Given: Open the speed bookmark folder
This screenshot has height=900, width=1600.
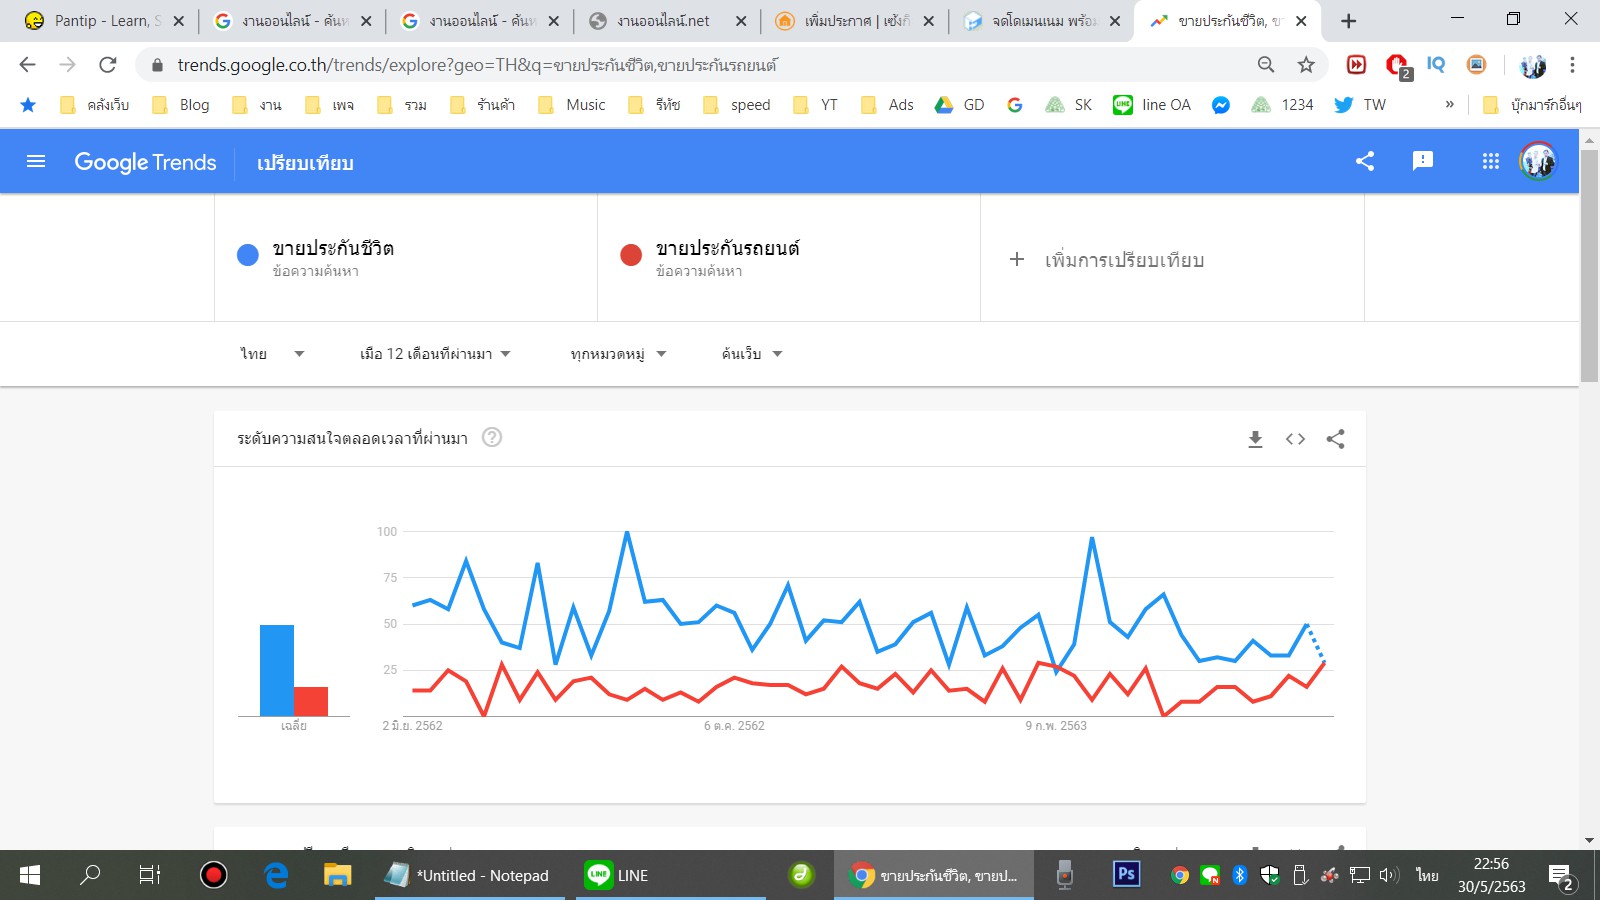Looking at the screenshot, I should 737,104.
